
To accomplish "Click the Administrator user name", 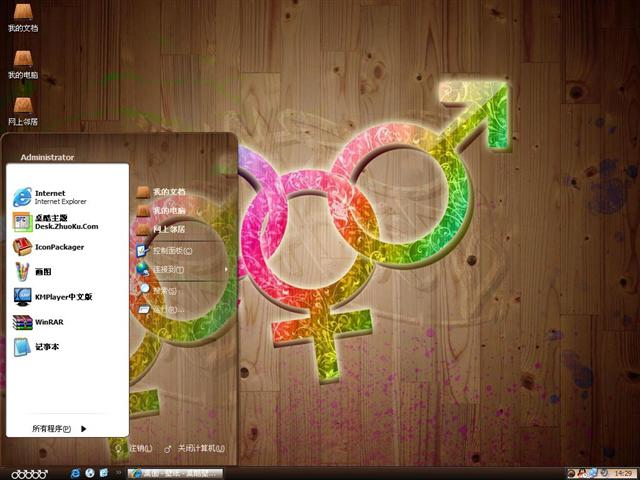I will (47, 157).
